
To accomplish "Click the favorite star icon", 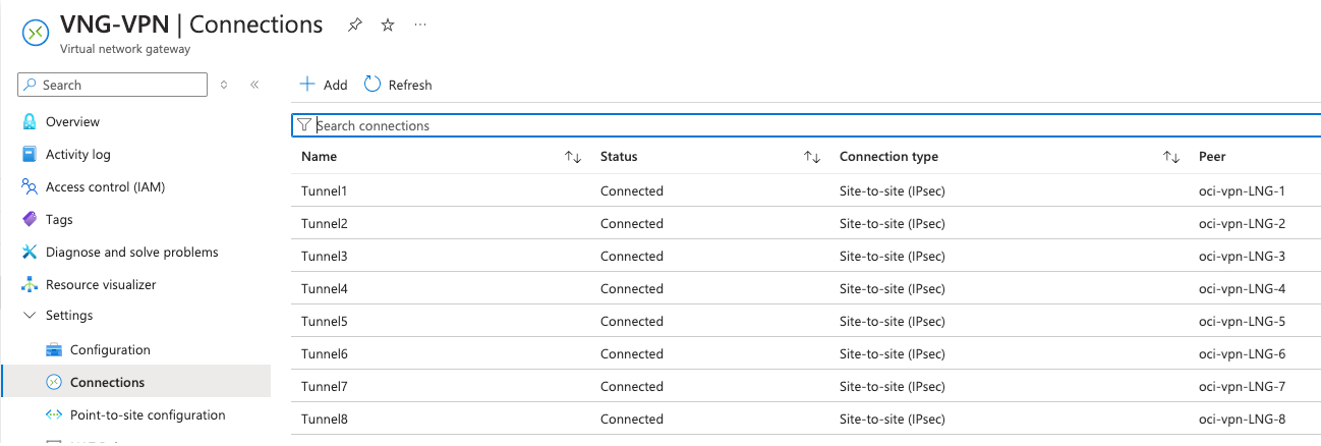I will pos(387,26).
